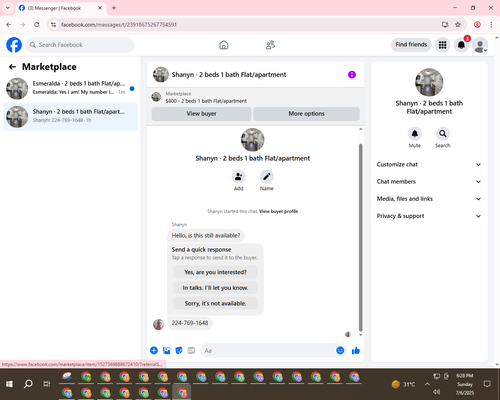Expand the Privacy & support section

click(x=429, y=216)
